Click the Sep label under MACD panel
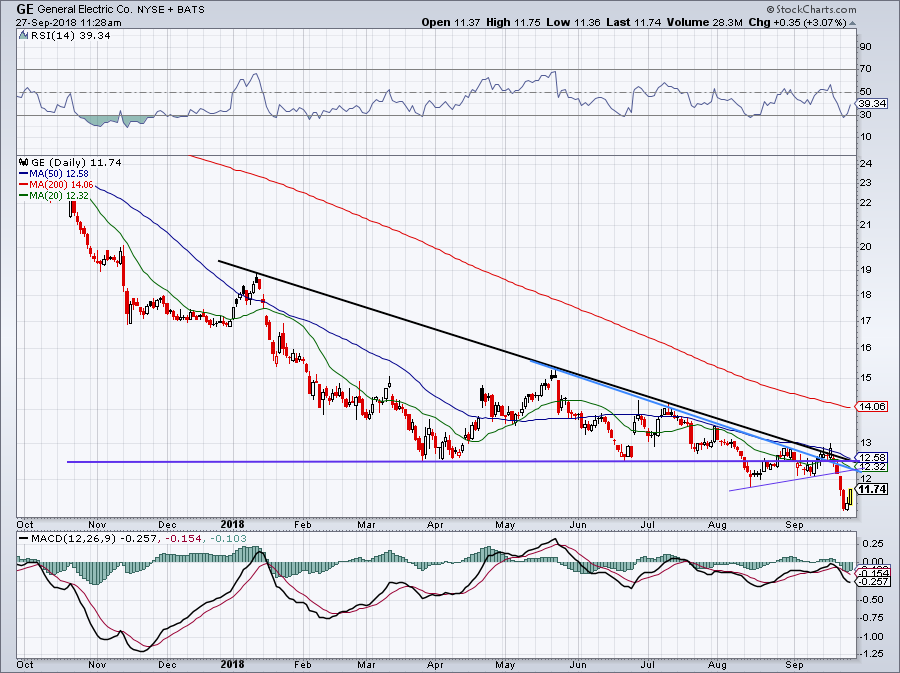This screenshot has height=673, width=900. (x=794, y=665)
